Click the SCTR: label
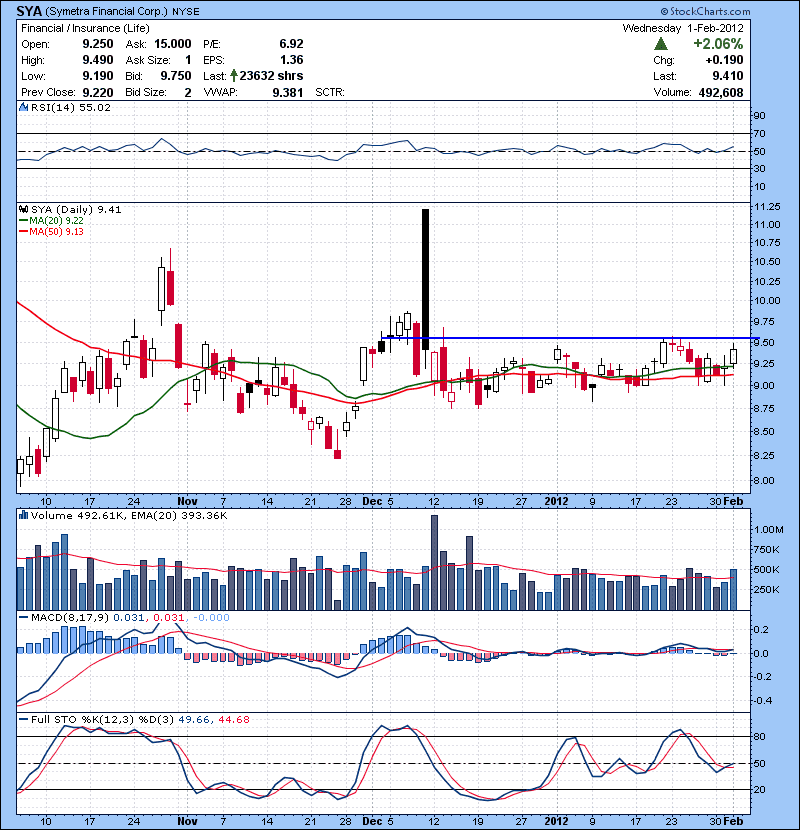The width and height of the screenshot is (800, 830). click(329, 92)
